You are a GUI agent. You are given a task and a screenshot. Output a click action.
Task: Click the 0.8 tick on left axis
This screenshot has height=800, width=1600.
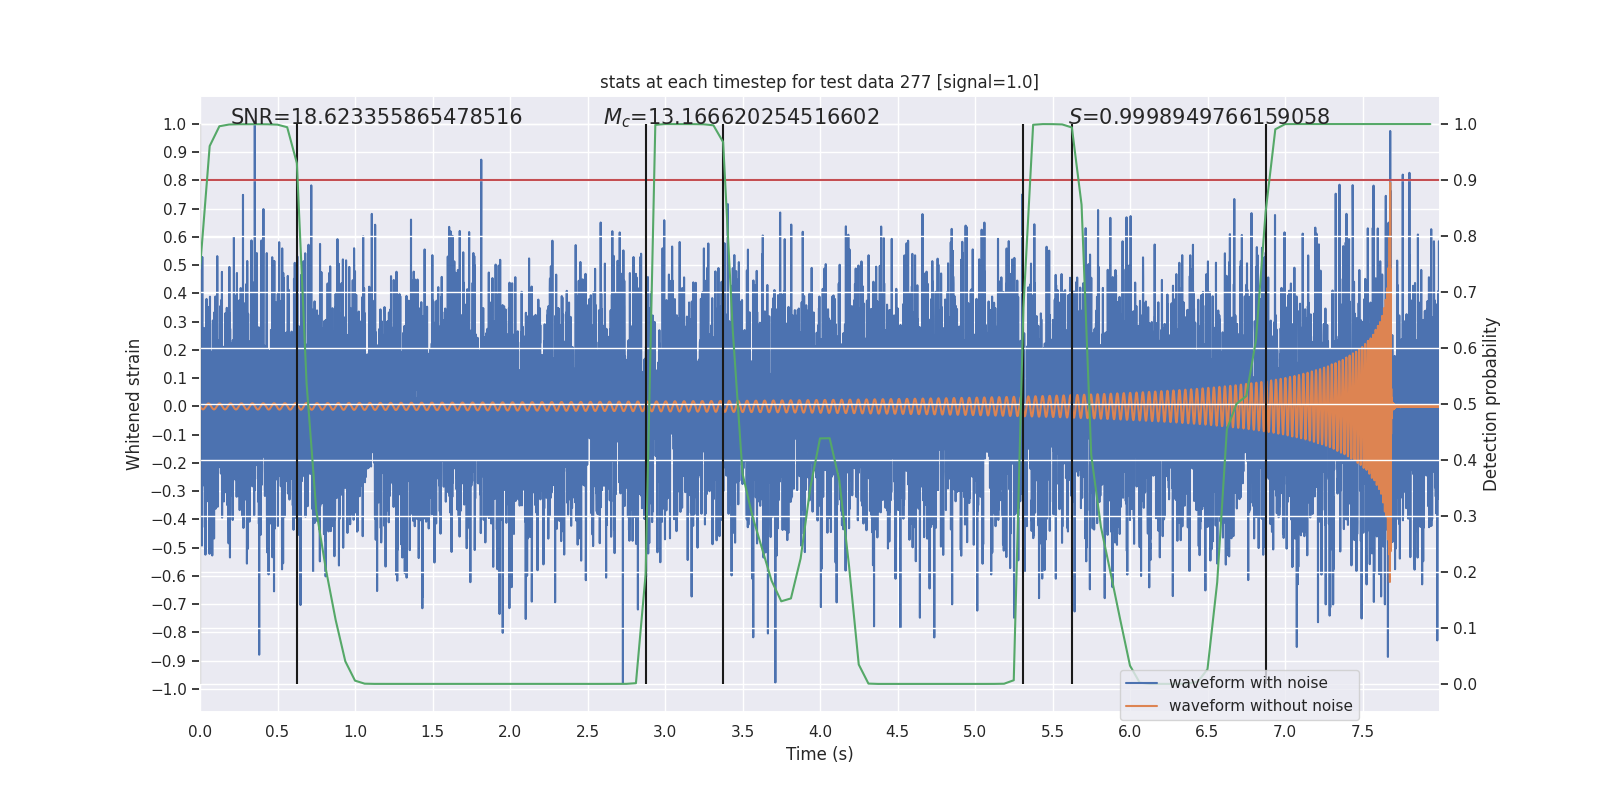point(175,181)
